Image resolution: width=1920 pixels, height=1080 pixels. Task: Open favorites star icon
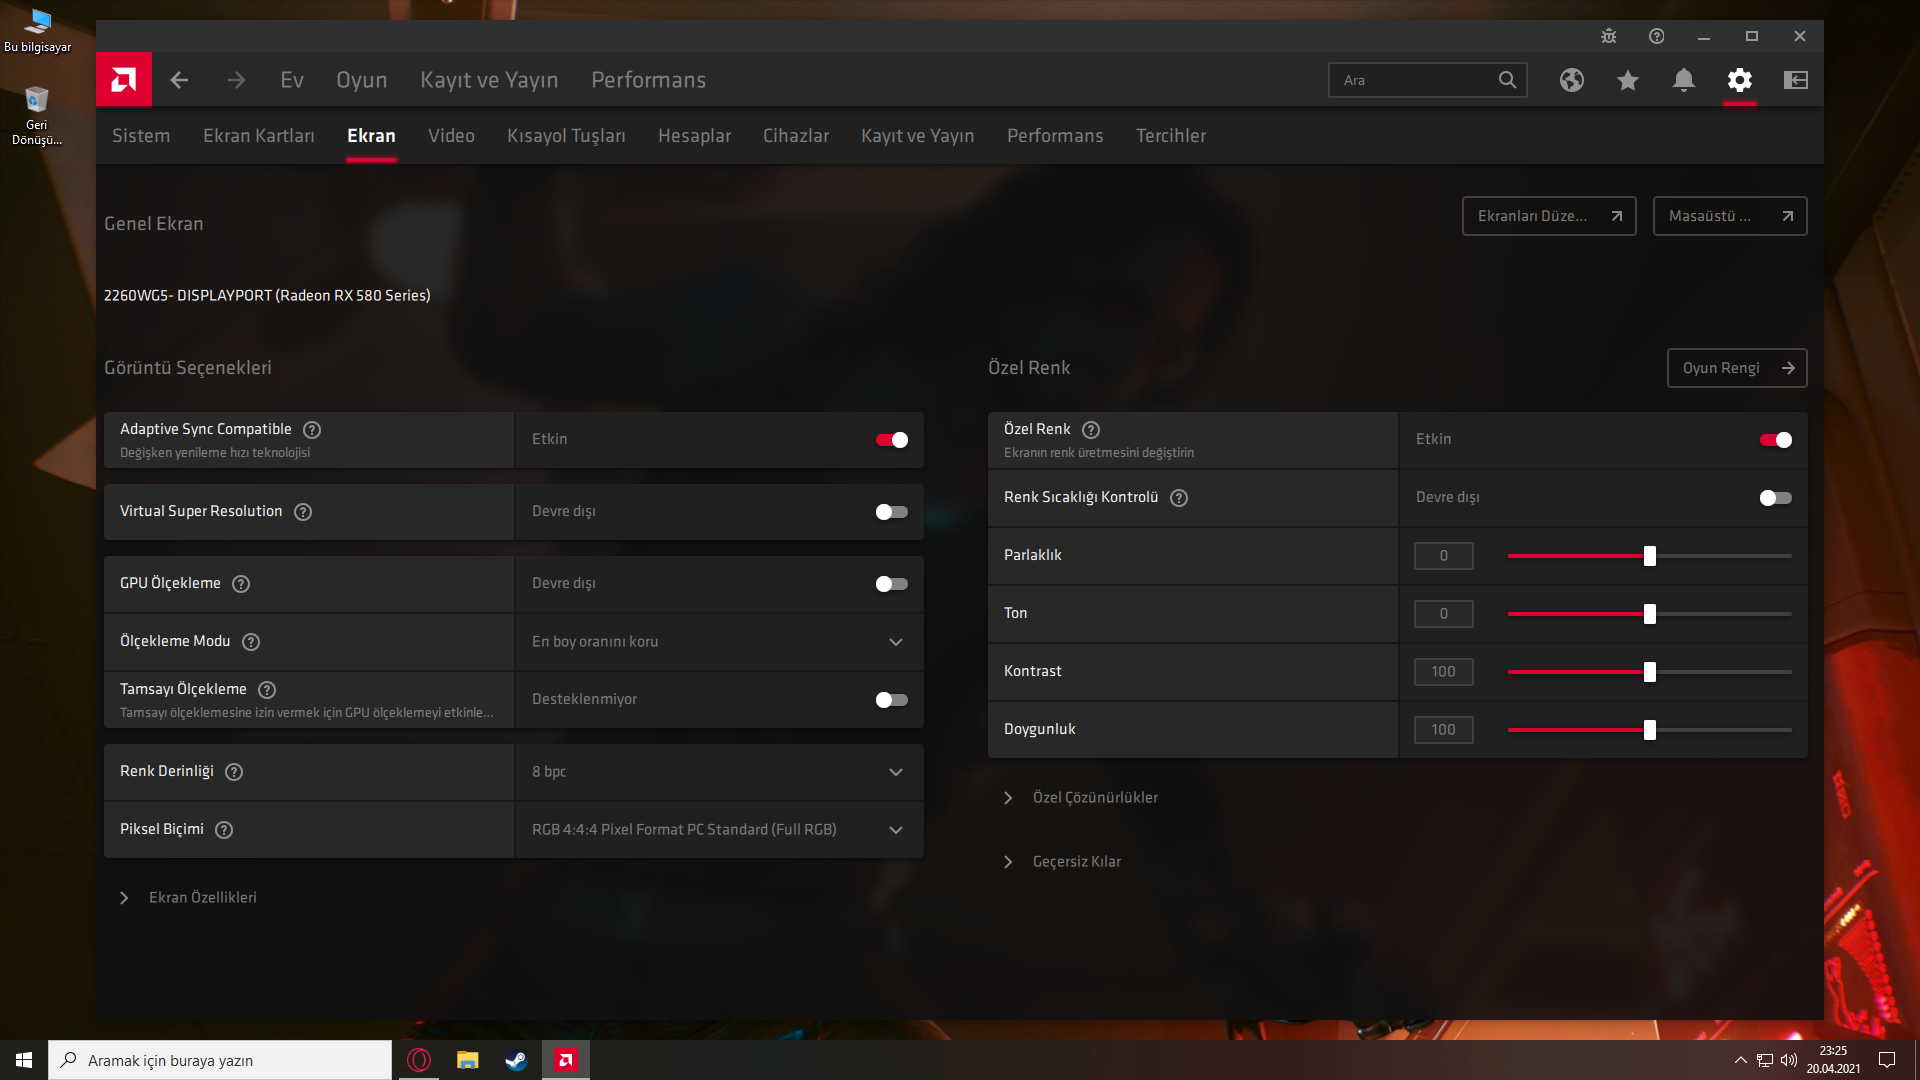click(x=1628, y=80)
